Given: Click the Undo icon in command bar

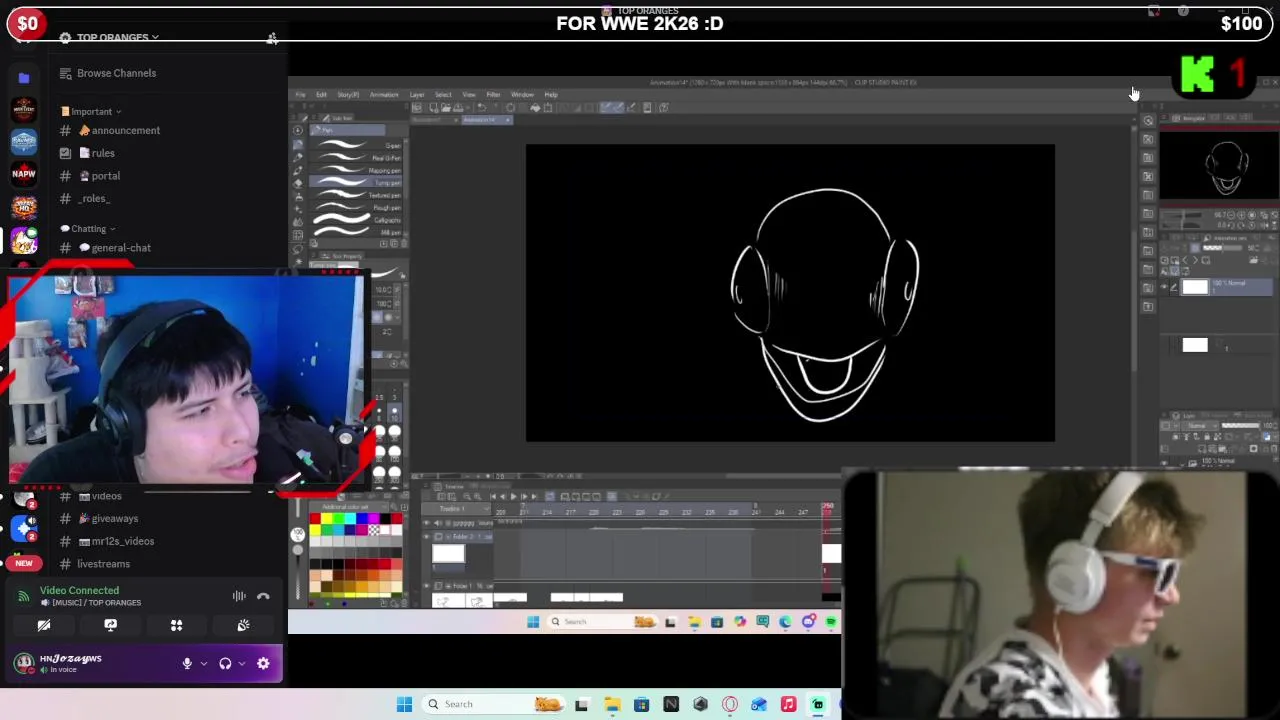Looking at the screenshot, I should coord(481,108).
